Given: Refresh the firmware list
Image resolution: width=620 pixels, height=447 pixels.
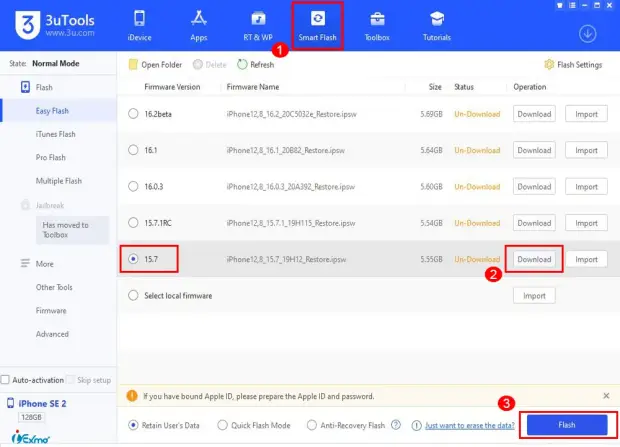Looking at the screenshot, I should pyautogui.click(x=255, y=64).
